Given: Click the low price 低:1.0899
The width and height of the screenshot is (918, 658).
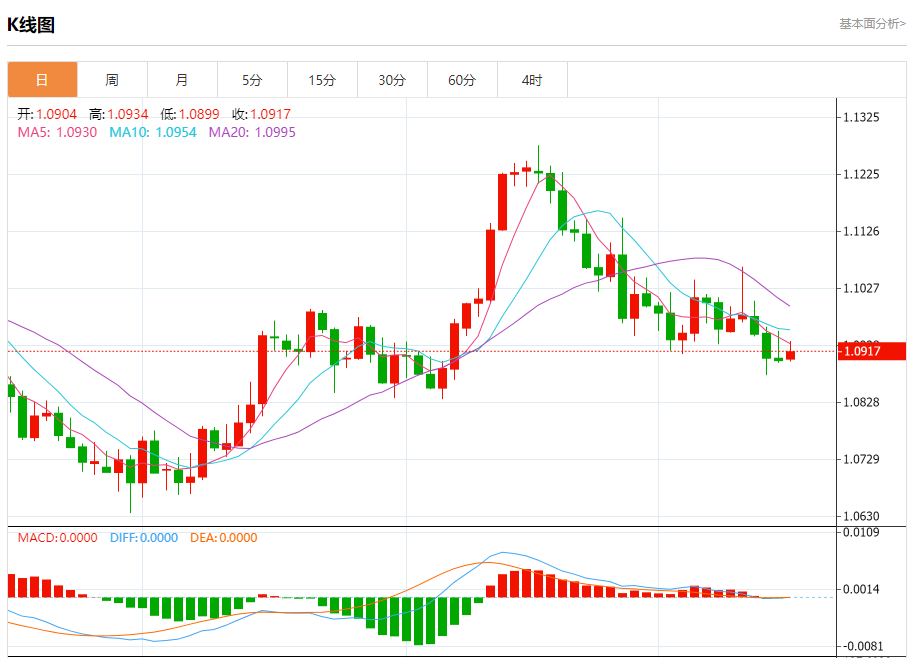Looking at the screenshot, I should [190, 114].
